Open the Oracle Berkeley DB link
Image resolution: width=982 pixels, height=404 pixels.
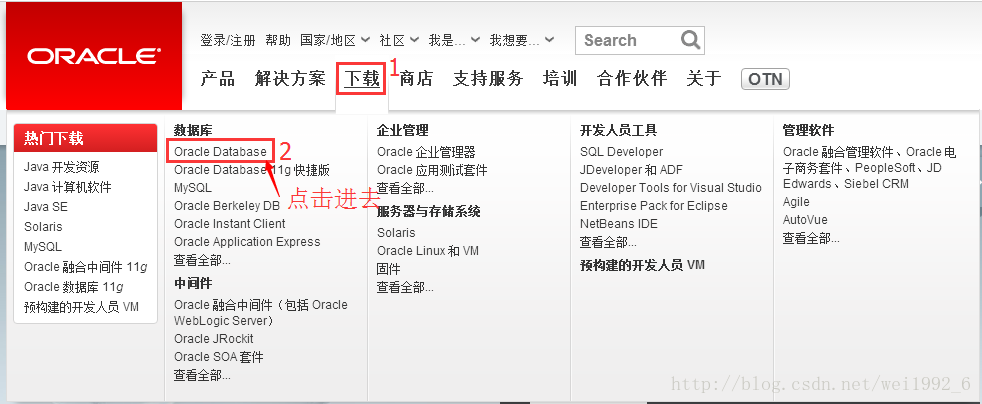227,205
